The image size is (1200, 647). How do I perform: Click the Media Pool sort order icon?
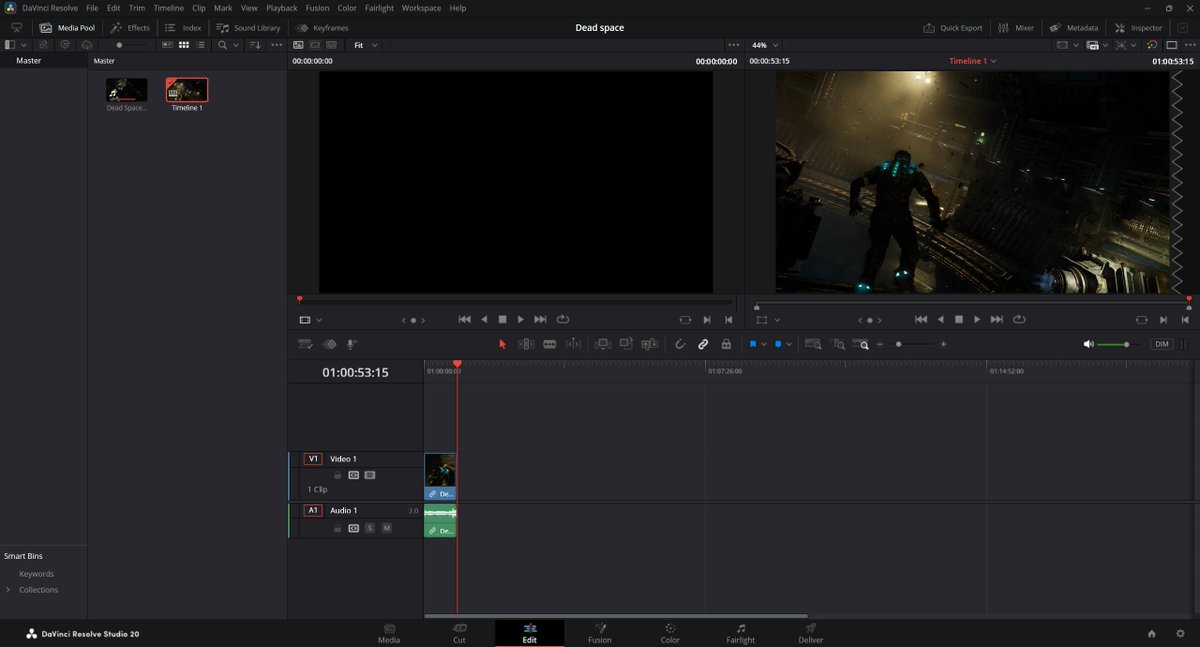pos(255,45)
